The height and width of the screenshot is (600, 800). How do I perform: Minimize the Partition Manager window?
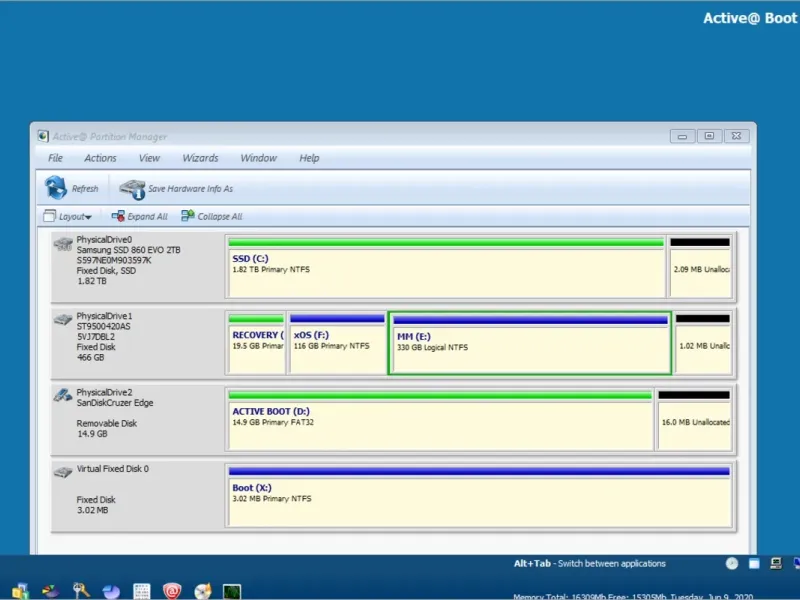(682, 136)
